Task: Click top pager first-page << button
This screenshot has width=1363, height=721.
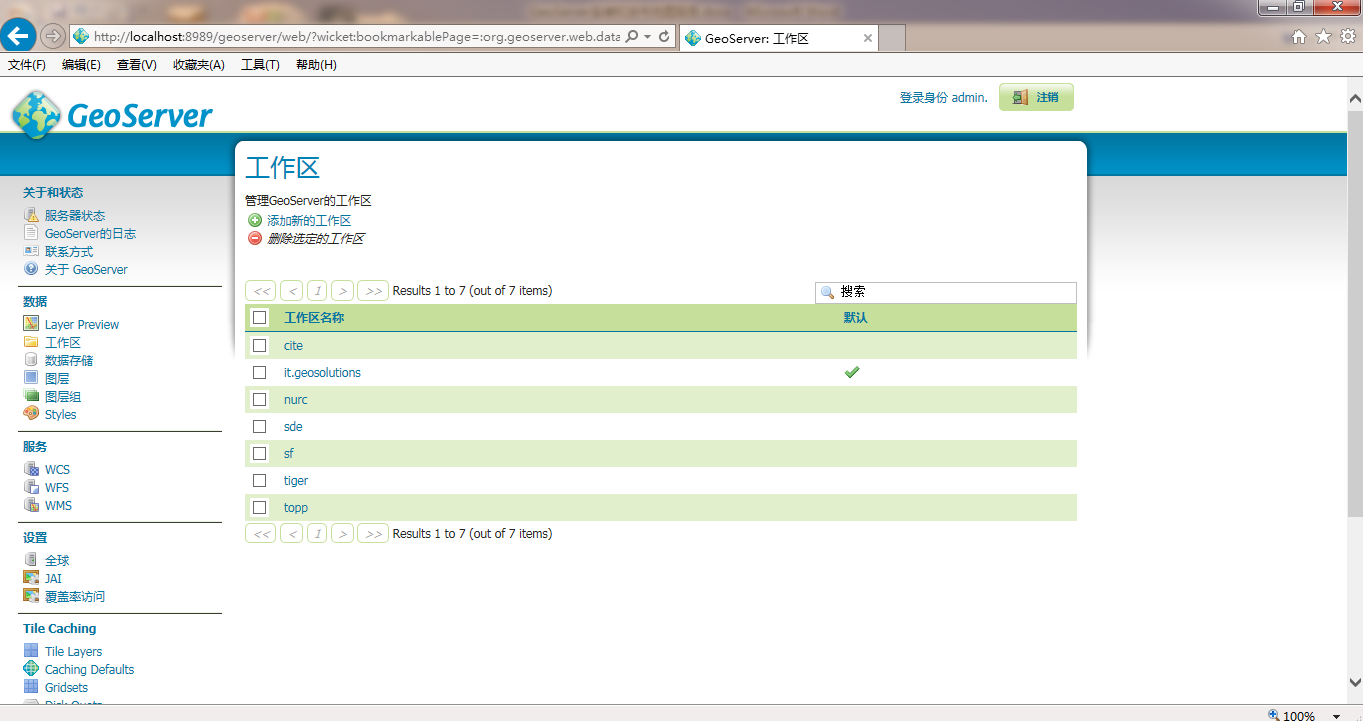Action: (x=261, y=291)
